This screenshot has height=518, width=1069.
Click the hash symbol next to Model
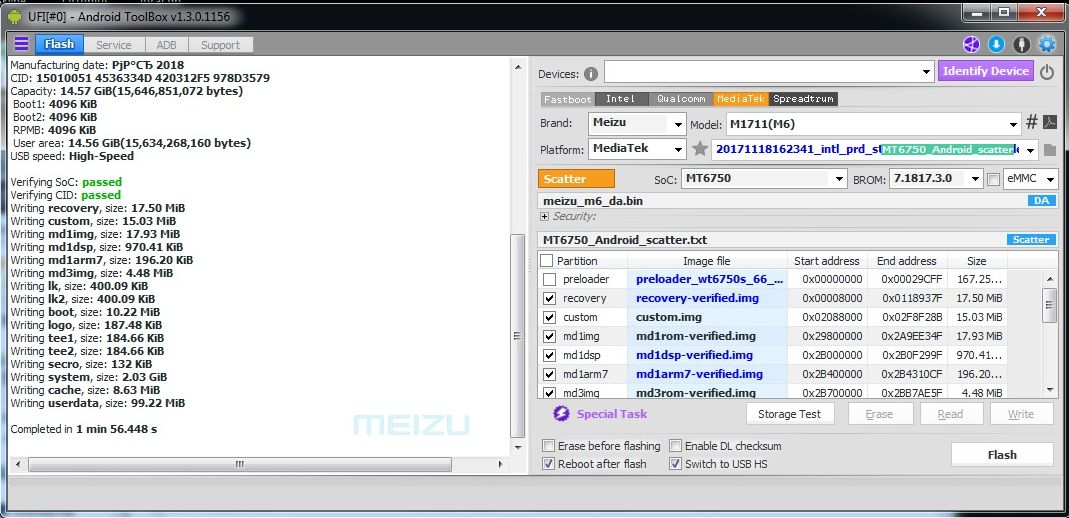pyautogui.click(x=1032, y=123)
